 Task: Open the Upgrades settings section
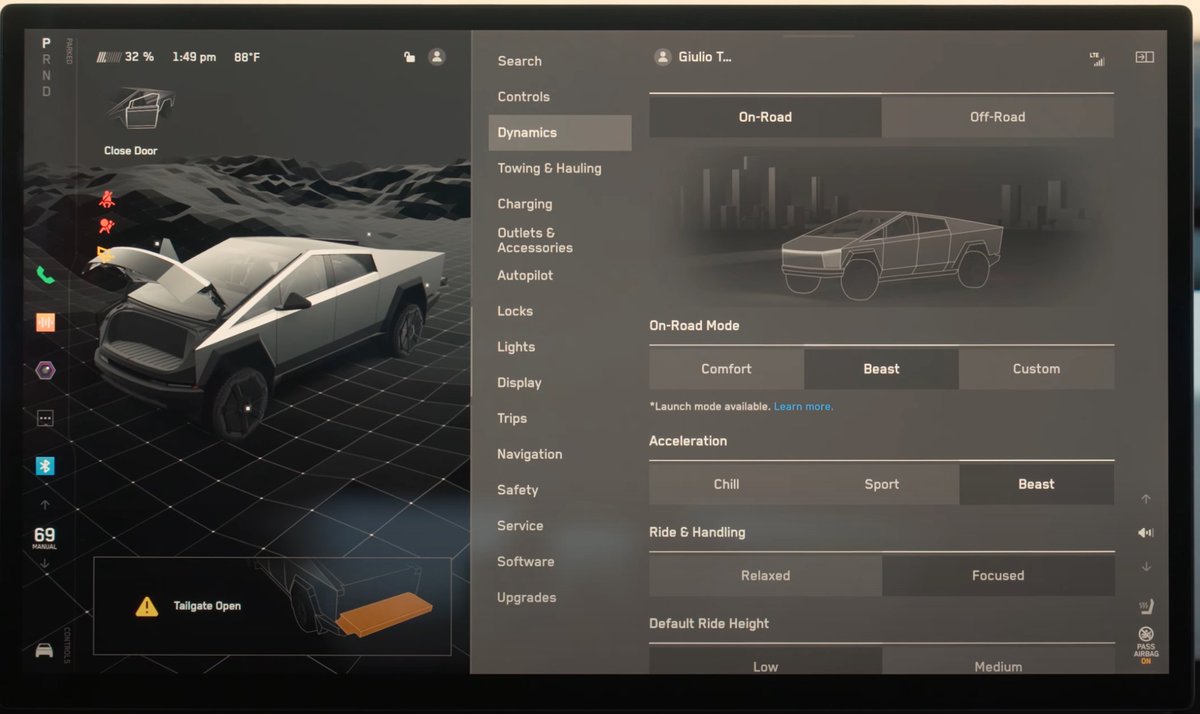tap(527, 598)
